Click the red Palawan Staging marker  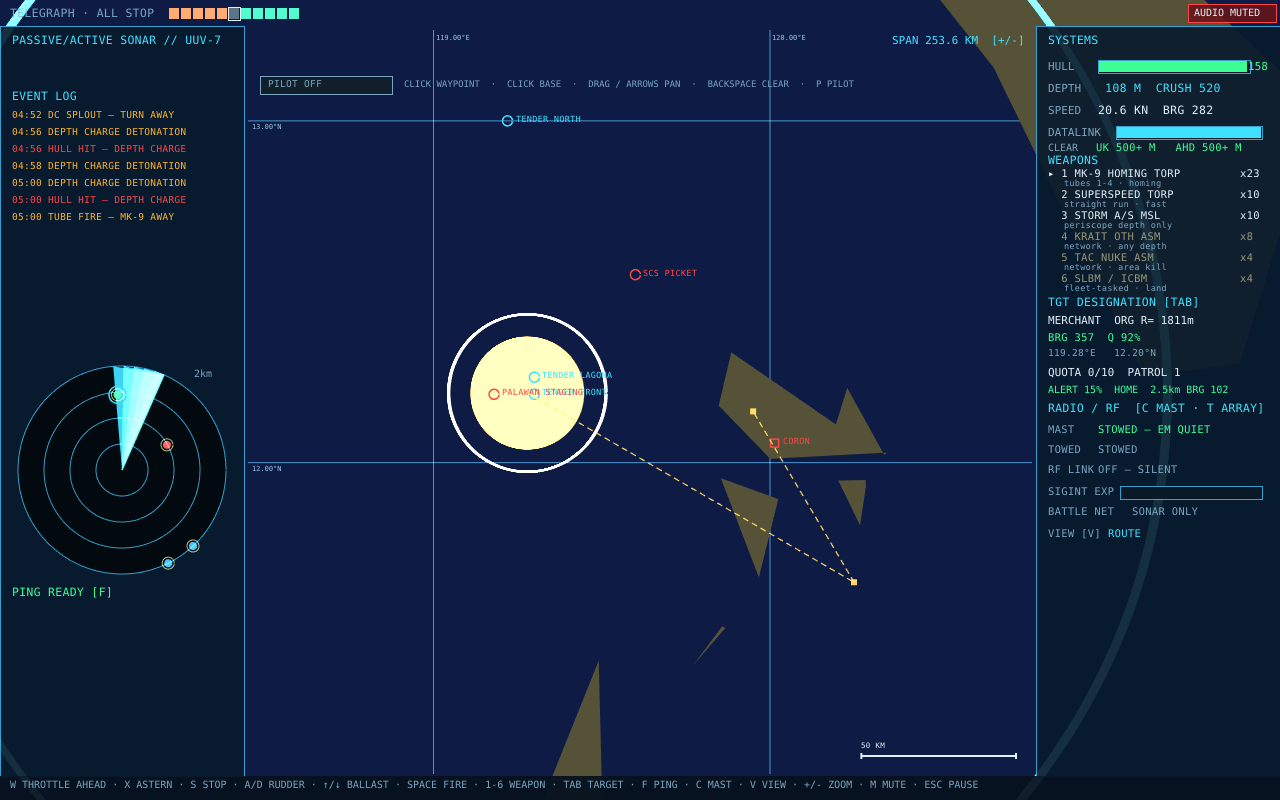494,394
